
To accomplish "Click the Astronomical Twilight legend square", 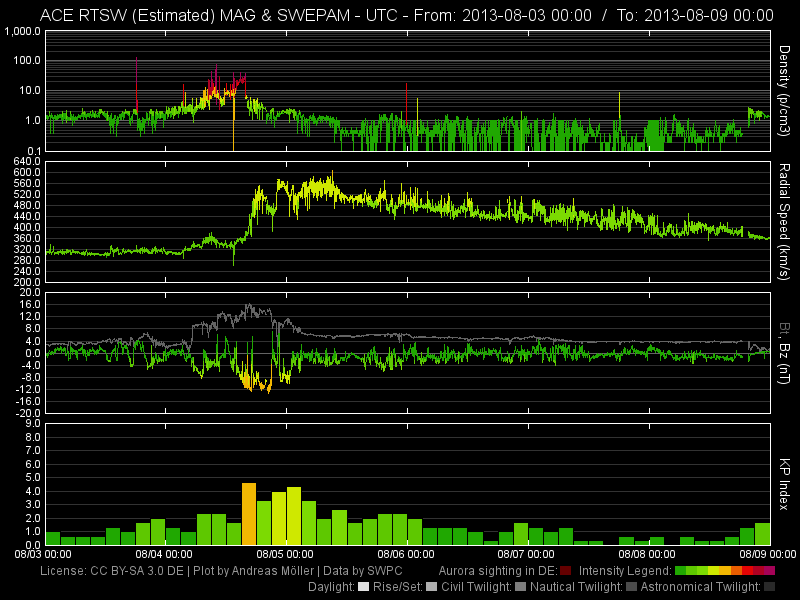I will 769,587.
